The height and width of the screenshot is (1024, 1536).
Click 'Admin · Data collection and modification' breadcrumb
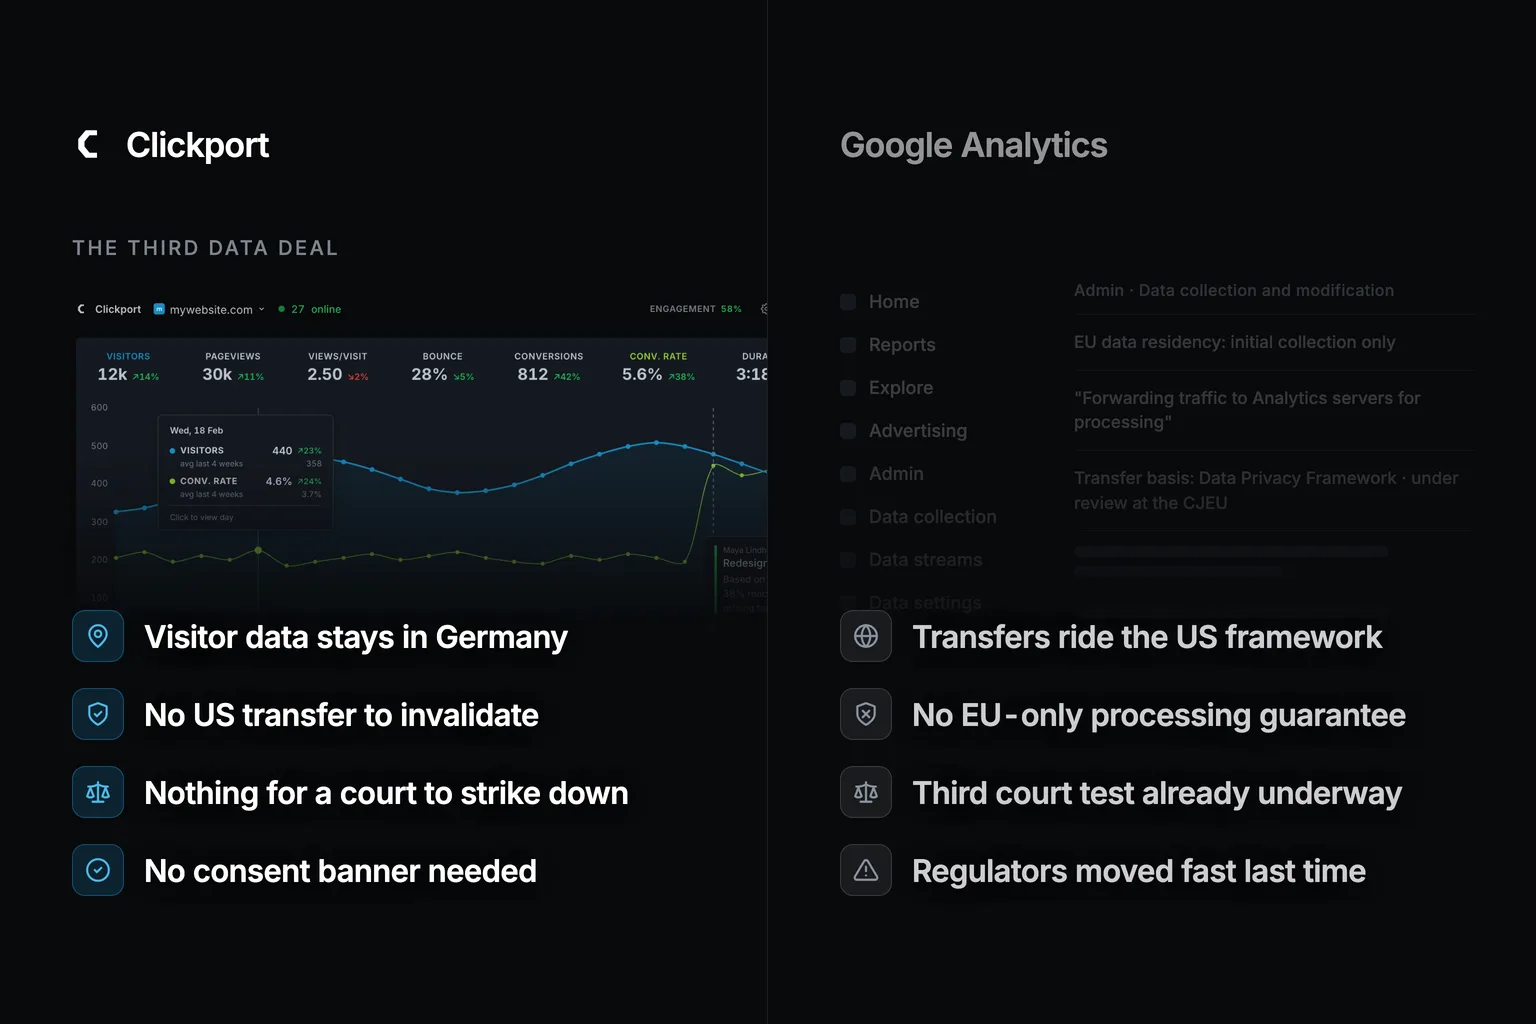[1234, 290]
